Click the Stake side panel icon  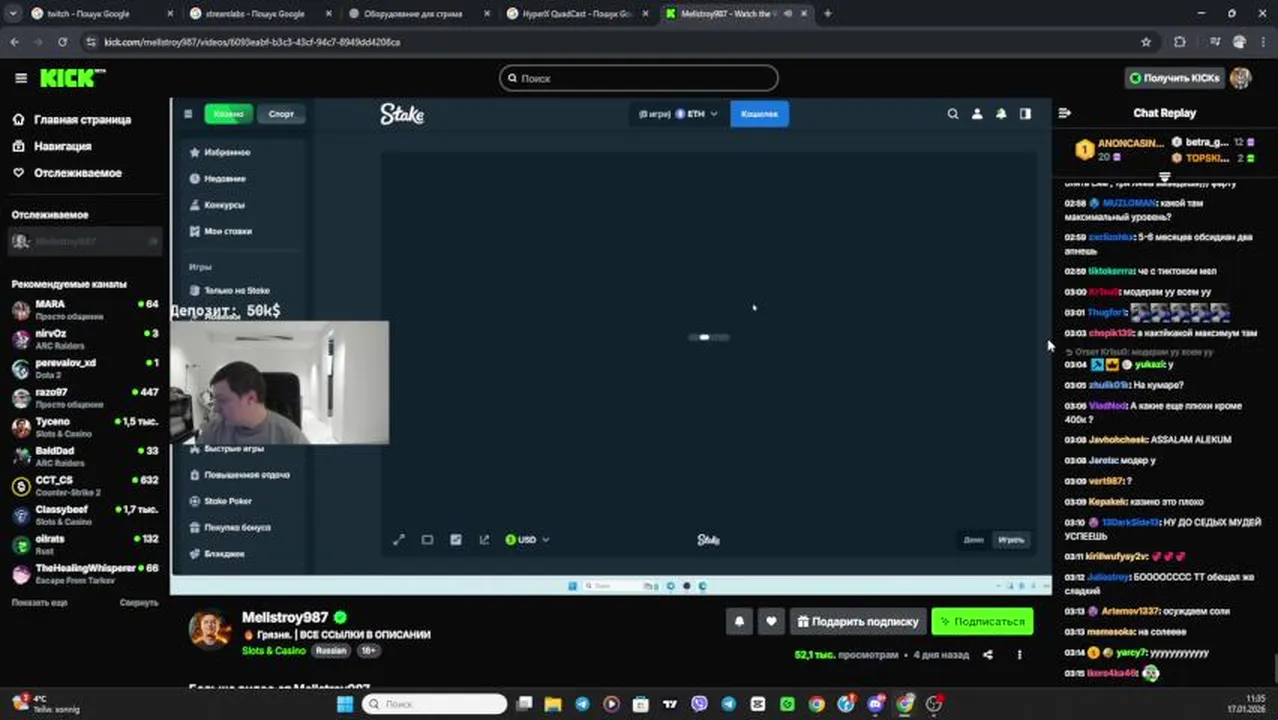(x=1025, y=114)
